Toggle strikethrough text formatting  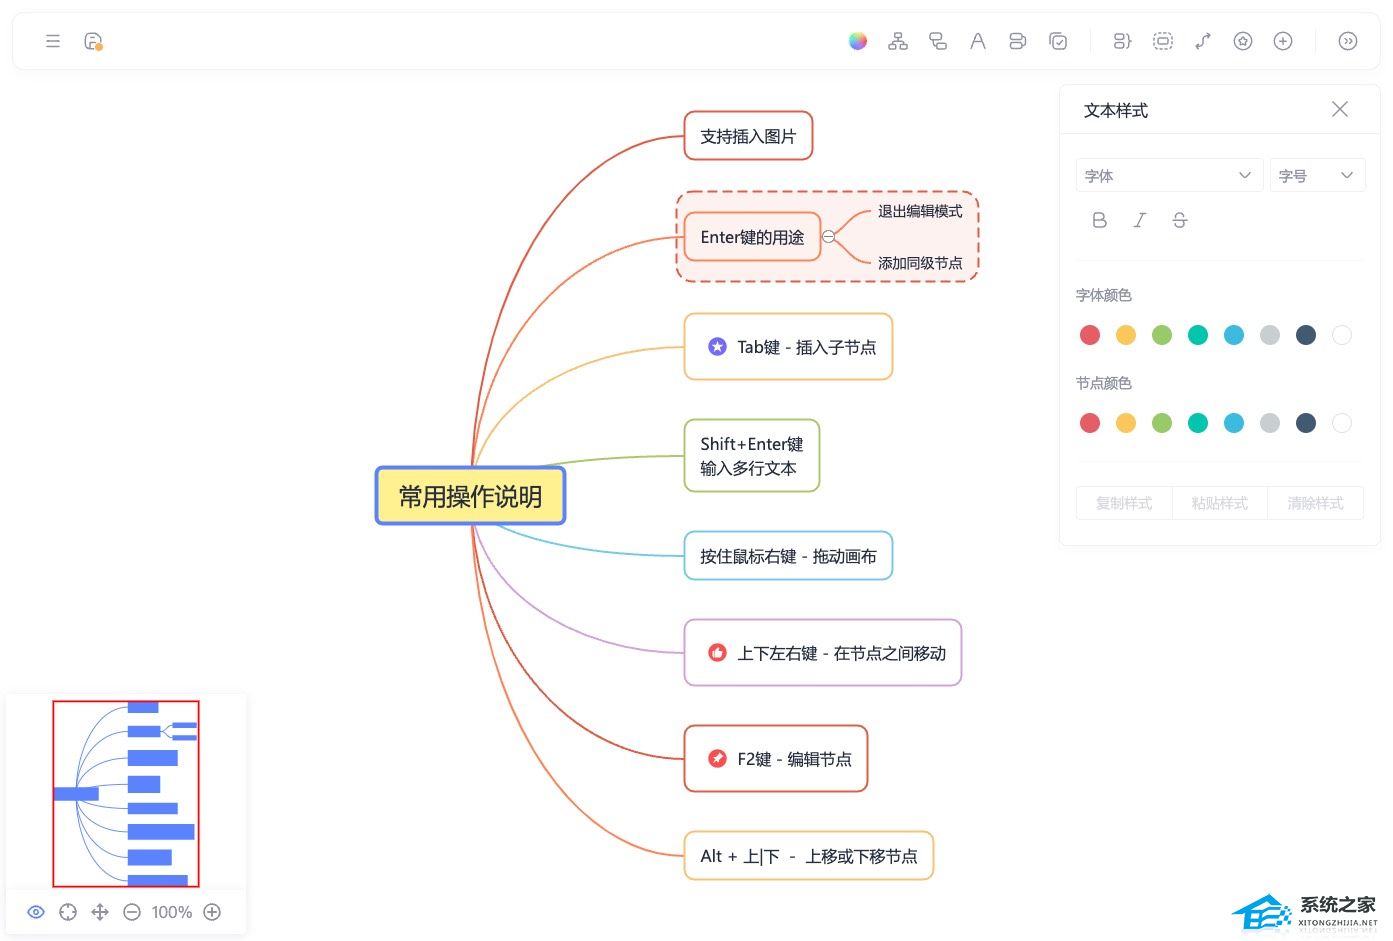tap(1179, 220)
